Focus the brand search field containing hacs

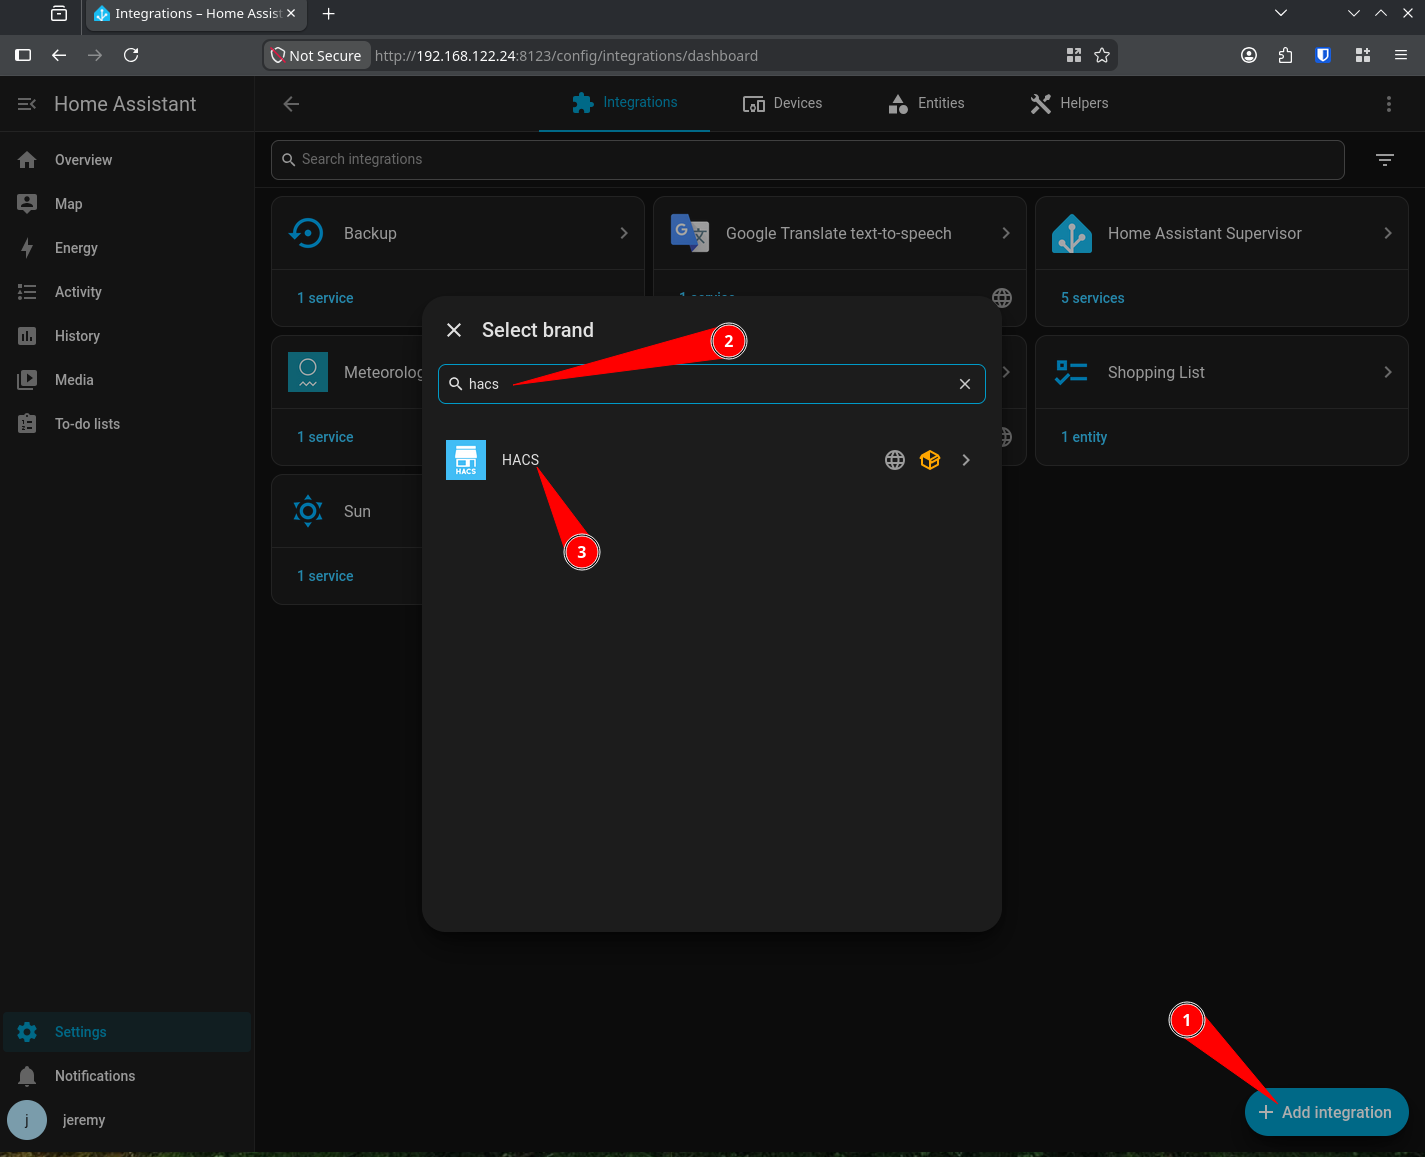[712, 384]
